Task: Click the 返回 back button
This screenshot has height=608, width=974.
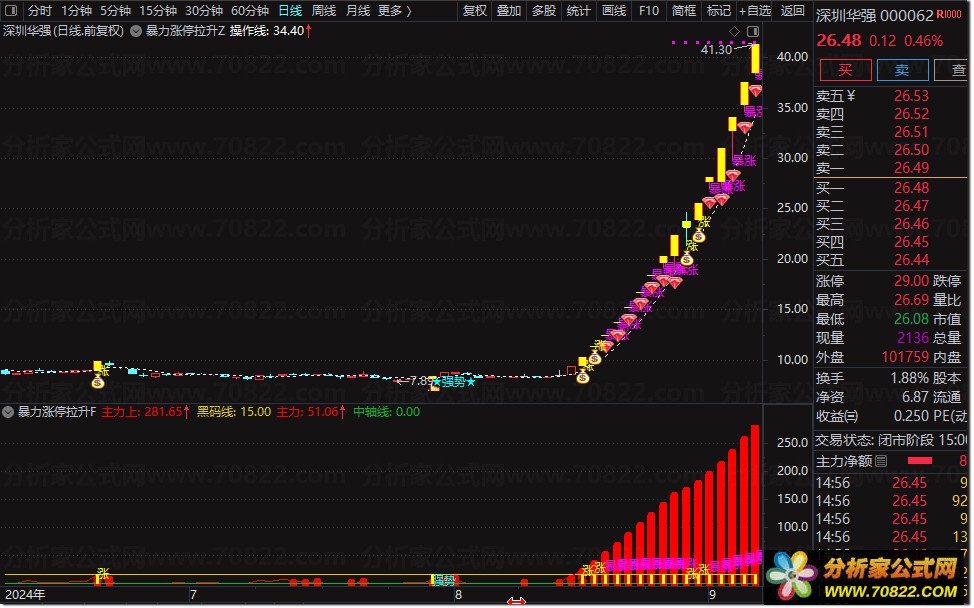Action: pyautogui.click(x=793, y=11)
